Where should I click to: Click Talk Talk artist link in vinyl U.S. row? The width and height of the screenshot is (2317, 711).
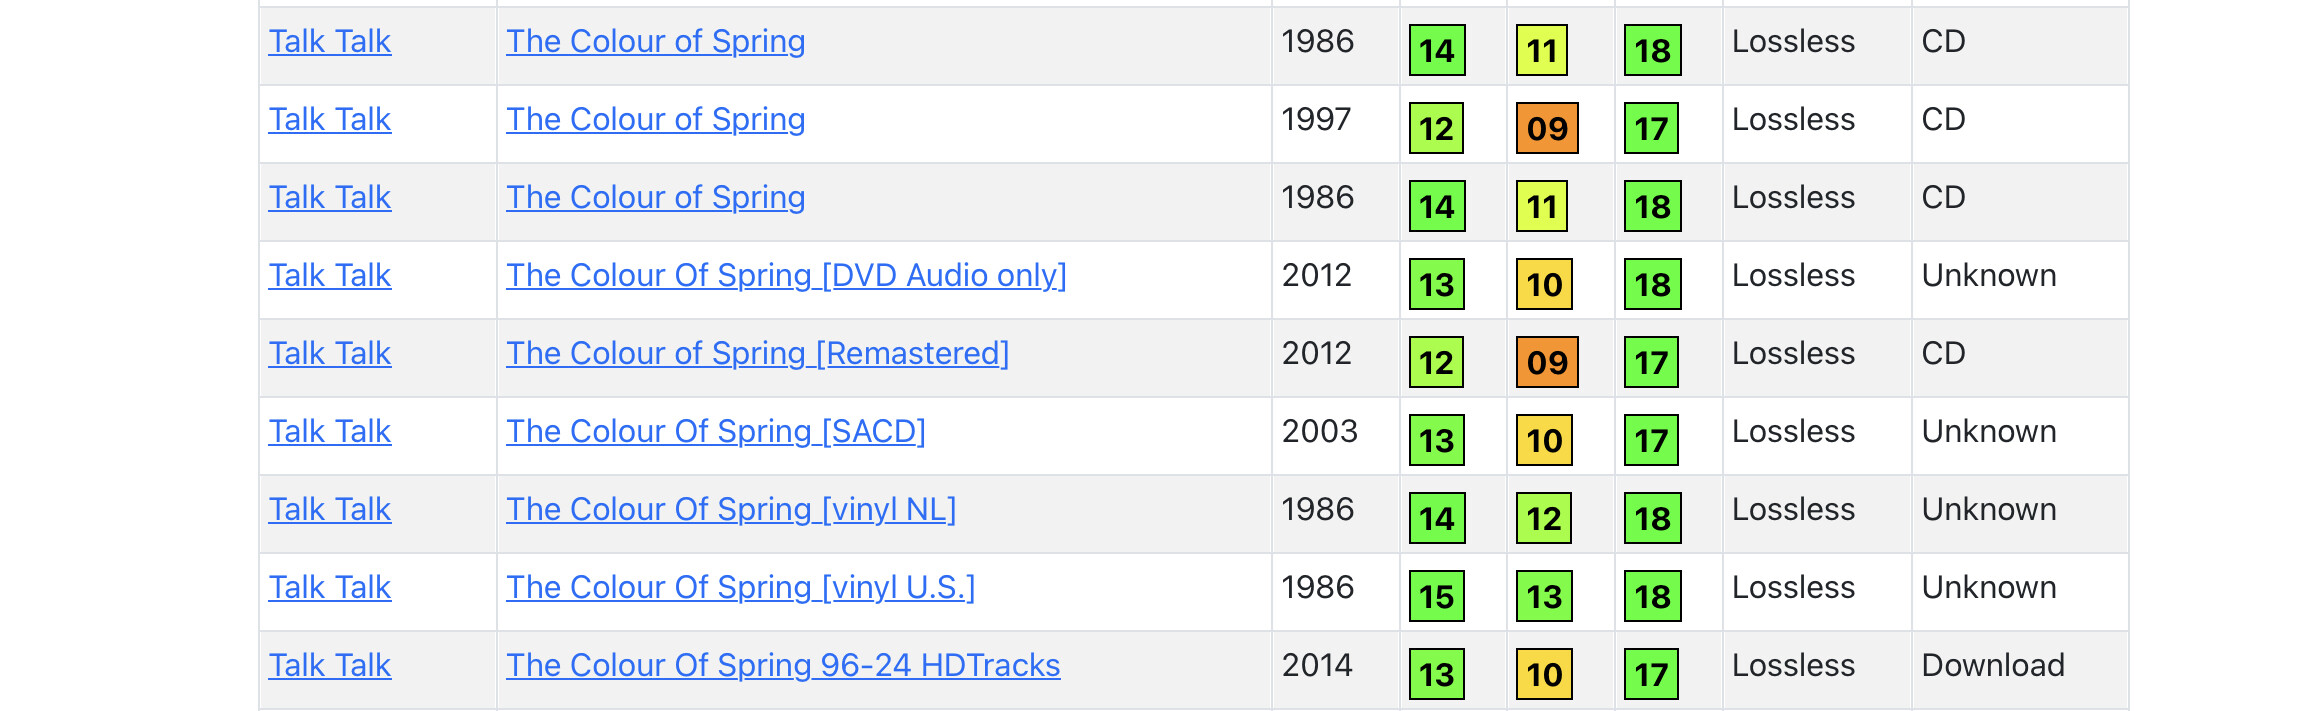pyautogui.click(x=329, y=587)
